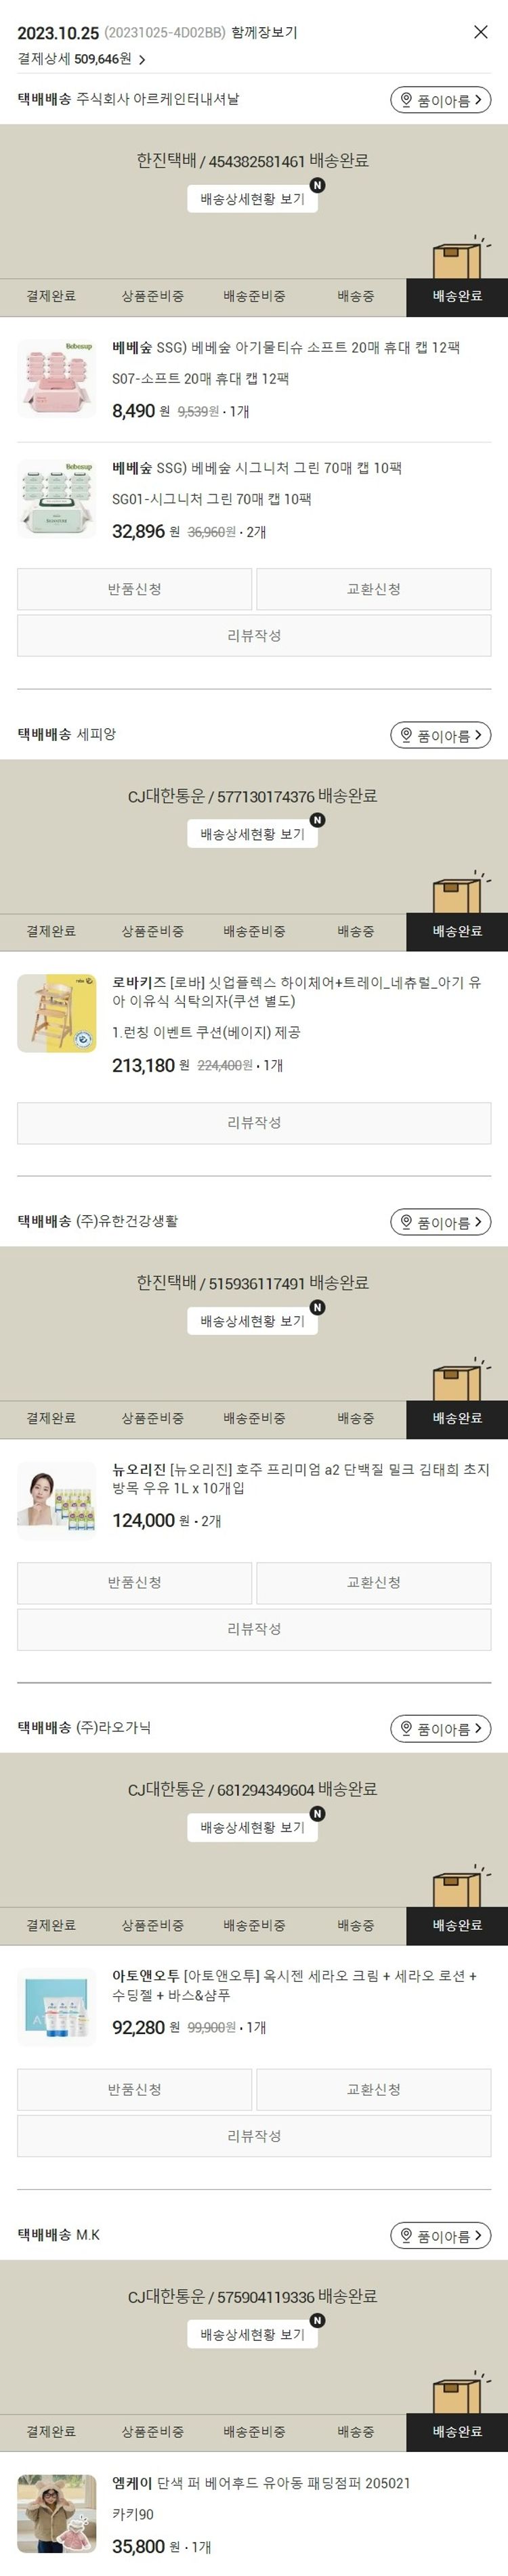Viewport: 508px width, 2576px height.
Task: Select 배송완료 step in first shipment
Action: pyautogui.click(x=457, y=297)
